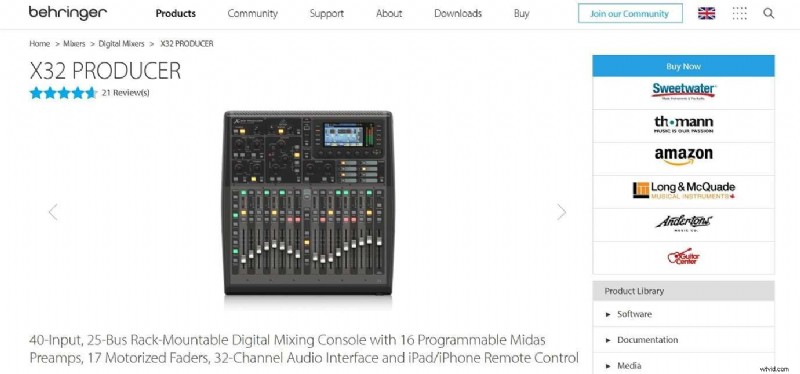
Task: Go to Mixers breadcrumb
Action: tap(74, 44)
